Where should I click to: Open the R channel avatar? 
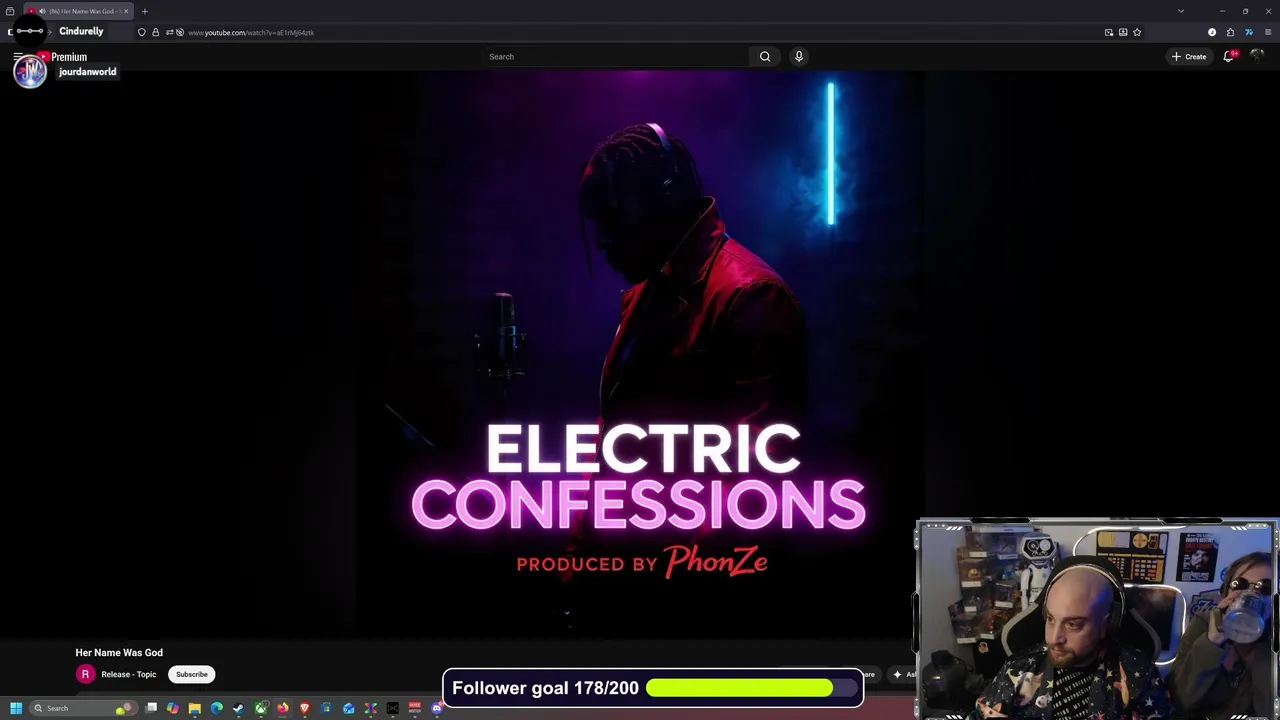pyautogui.click(x=85, y=674)
